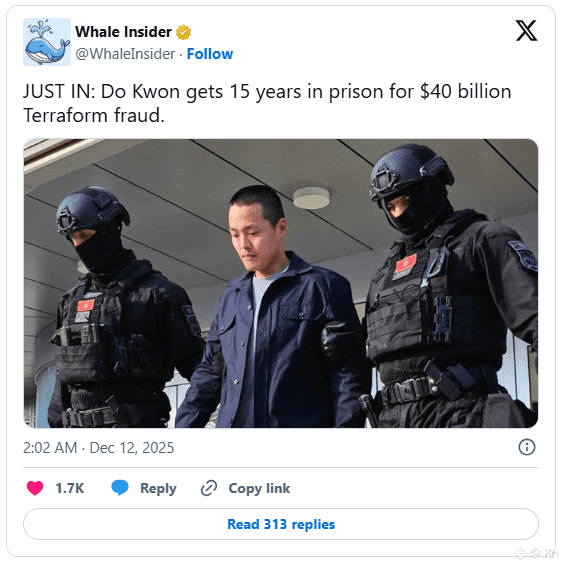Click the left masked officer in photo
Screen dimensions: 566x569
point(123,308)
